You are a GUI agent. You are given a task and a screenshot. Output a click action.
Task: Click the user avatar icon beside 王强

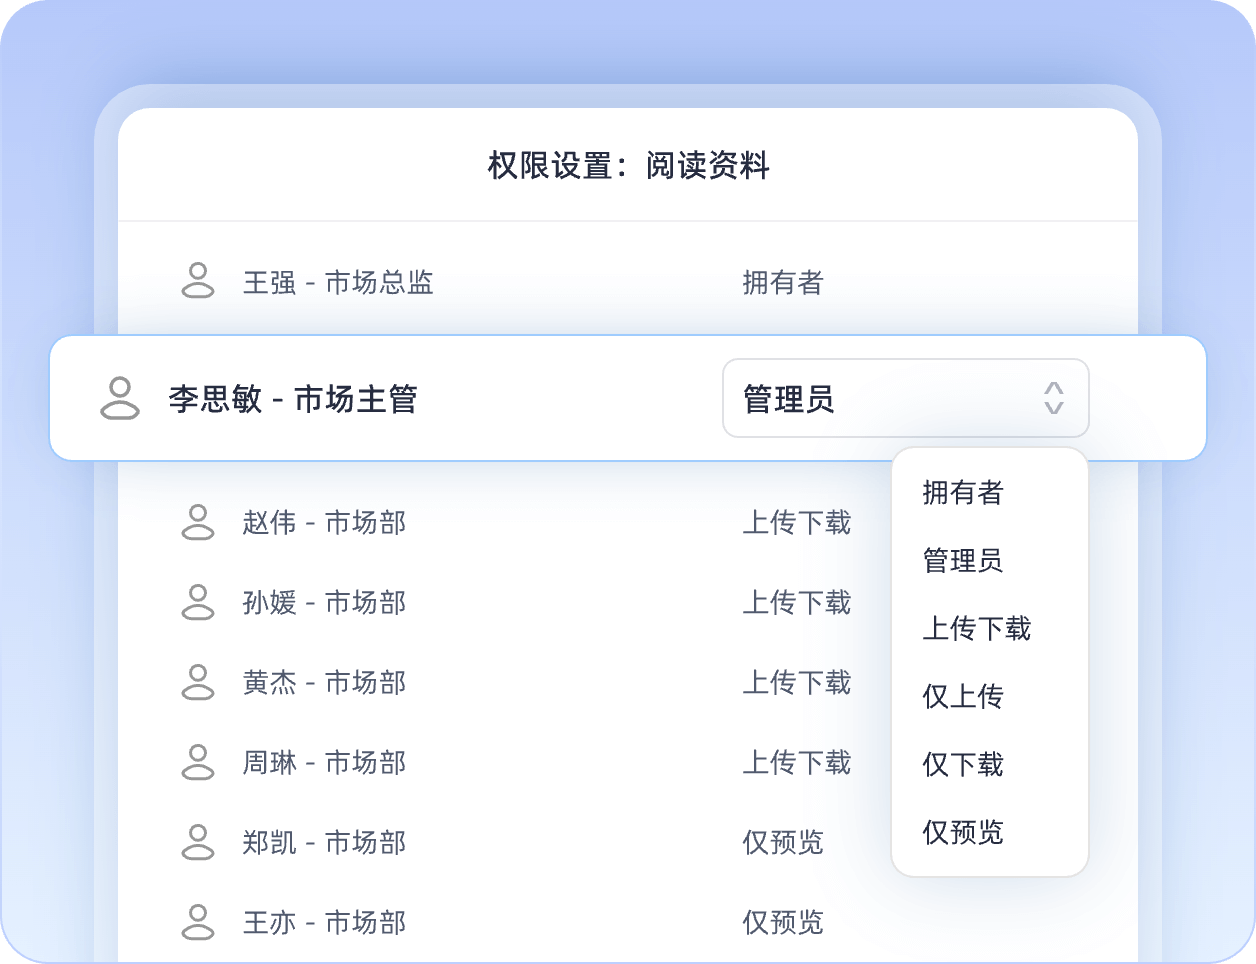coord(198,281)
